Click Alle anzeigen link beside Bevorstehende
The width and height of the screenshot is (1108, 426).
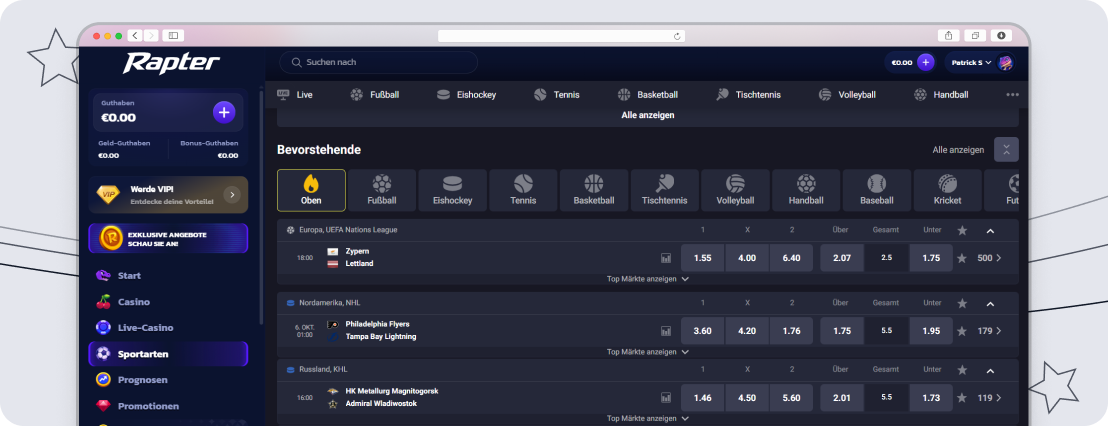point(958,150)
